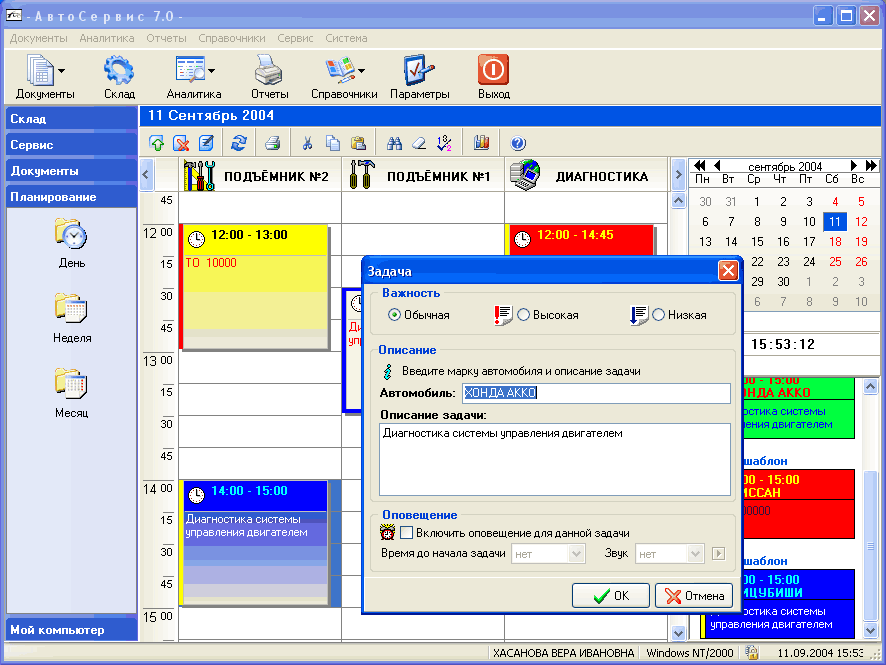The height and width of the screenshot is (665, 886).
Task: Open the Справочники menu in menu bar
Action: click(x=232, y=38)
